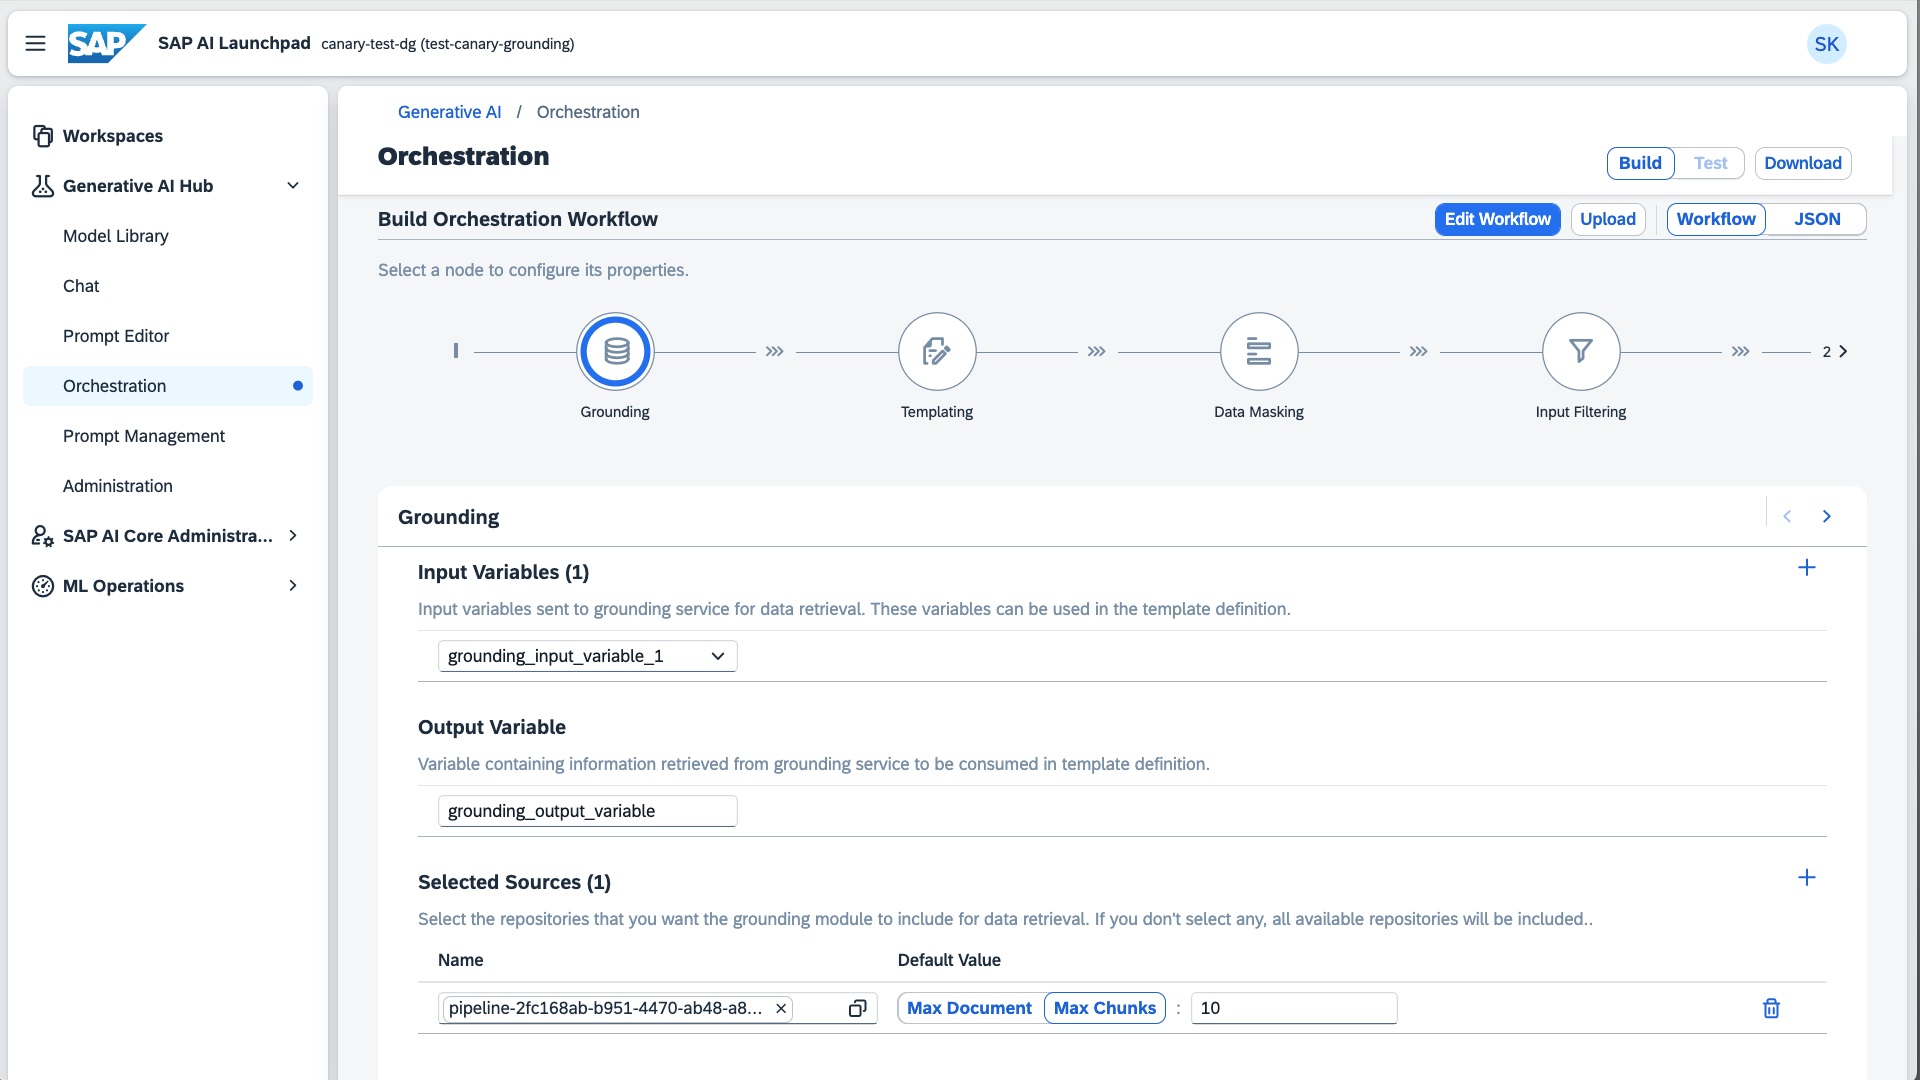Select Max Chunks option
This screenshot has width=1920, height=1080.
1104,1008
